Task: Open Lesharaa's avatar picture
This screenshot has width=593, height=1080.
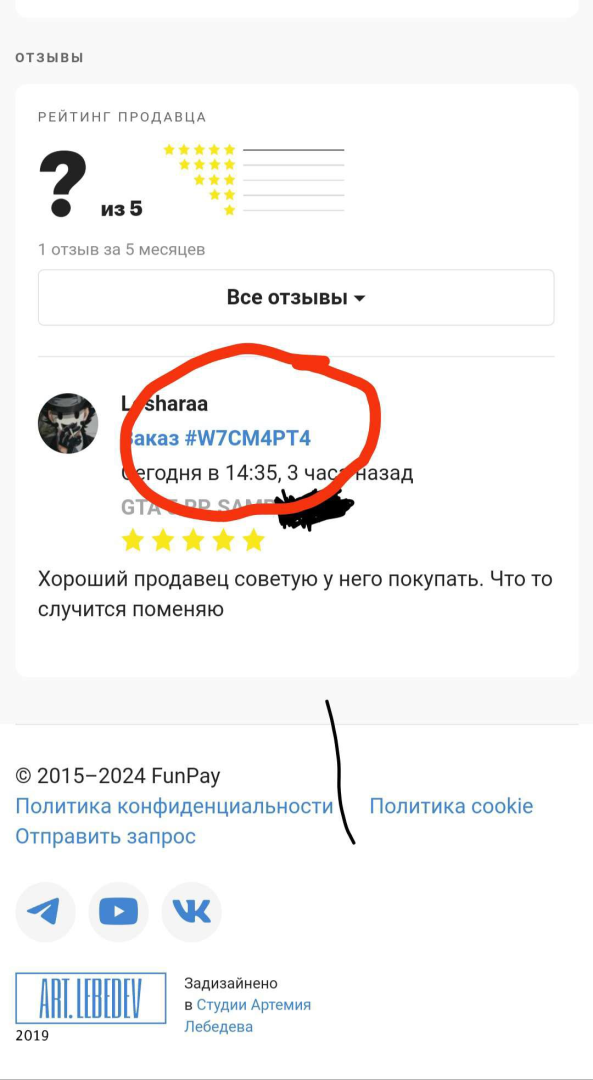Action: 67,424
